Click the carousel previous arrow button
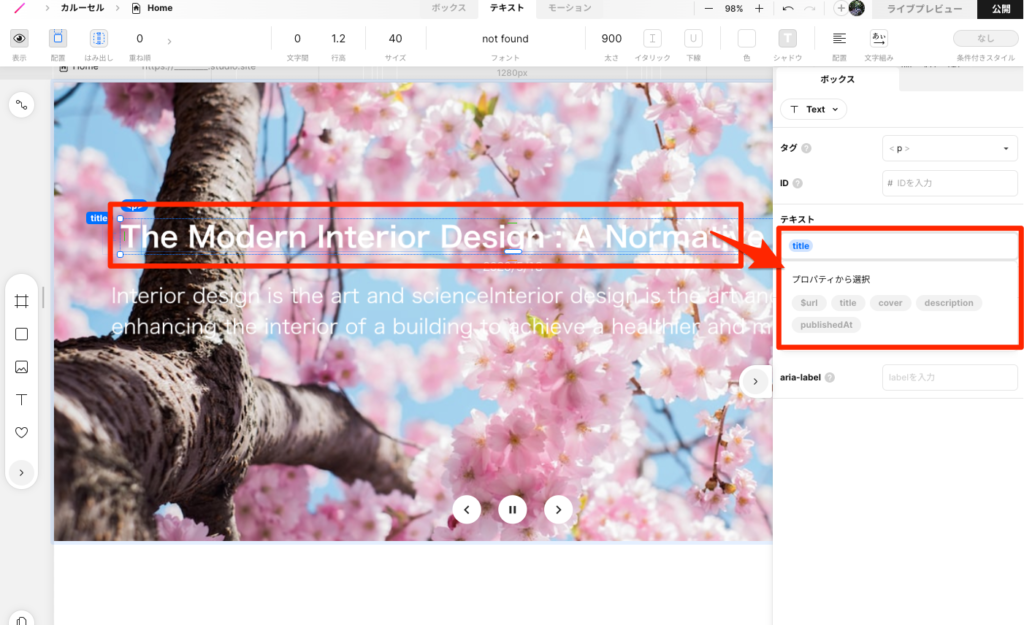 [x=467, y=509]
